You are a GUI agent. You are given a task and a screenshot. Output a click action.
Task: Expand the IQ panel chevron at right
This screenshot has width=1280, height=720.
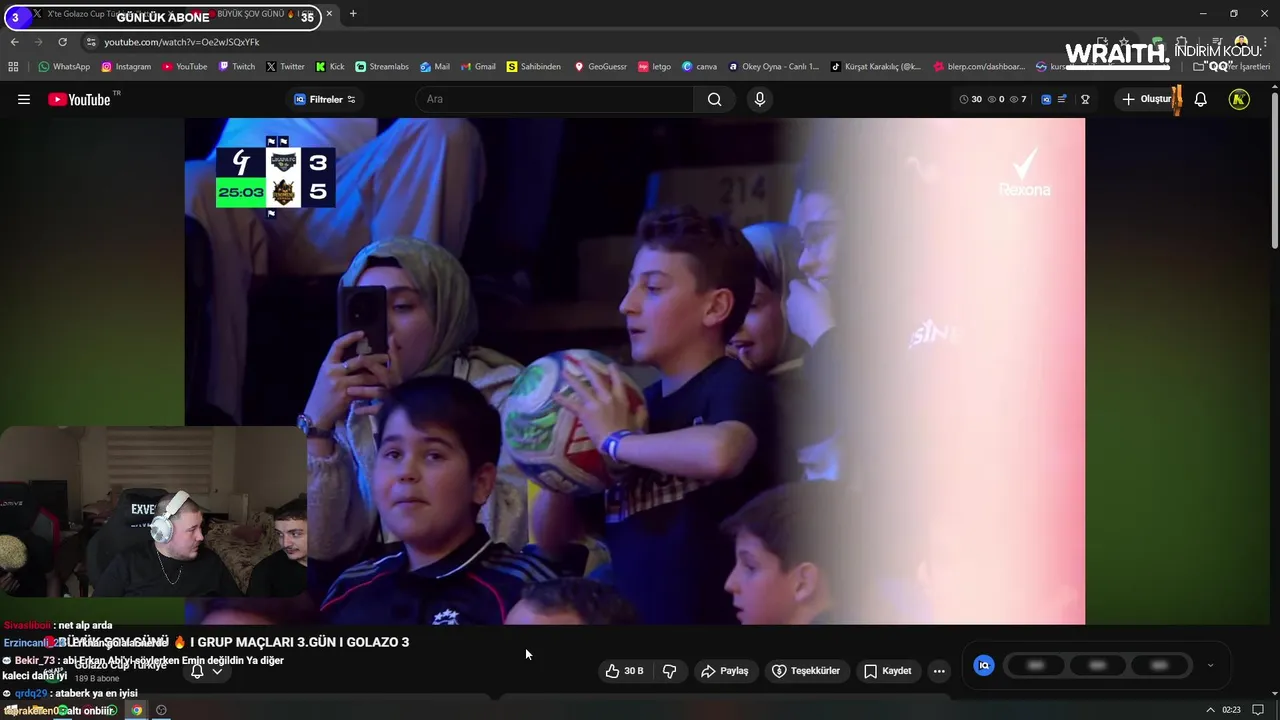[1210, 665]
